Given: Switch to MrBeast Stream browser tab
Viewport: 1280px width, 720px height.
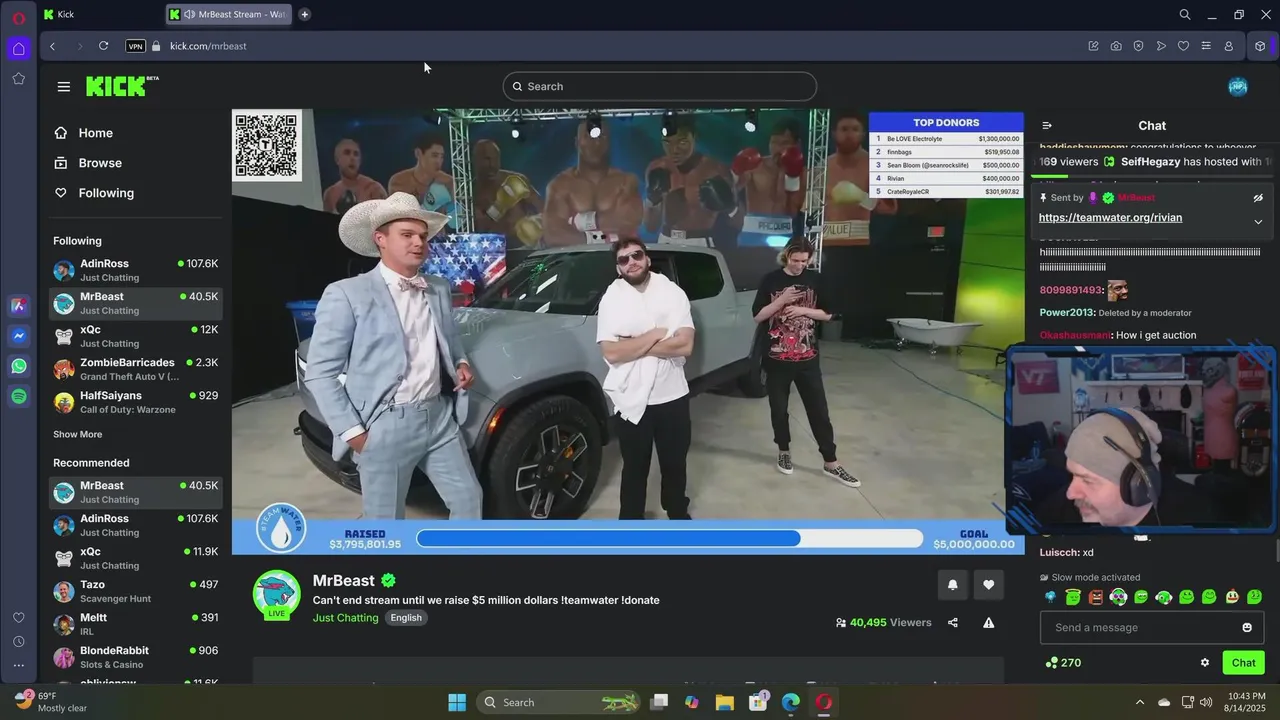Looking at the screenshot, I should tap(230, 14).
